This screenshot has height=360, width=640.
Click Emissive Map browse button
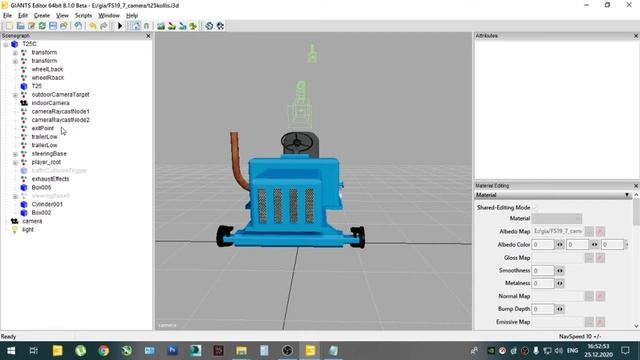(589, 322)
